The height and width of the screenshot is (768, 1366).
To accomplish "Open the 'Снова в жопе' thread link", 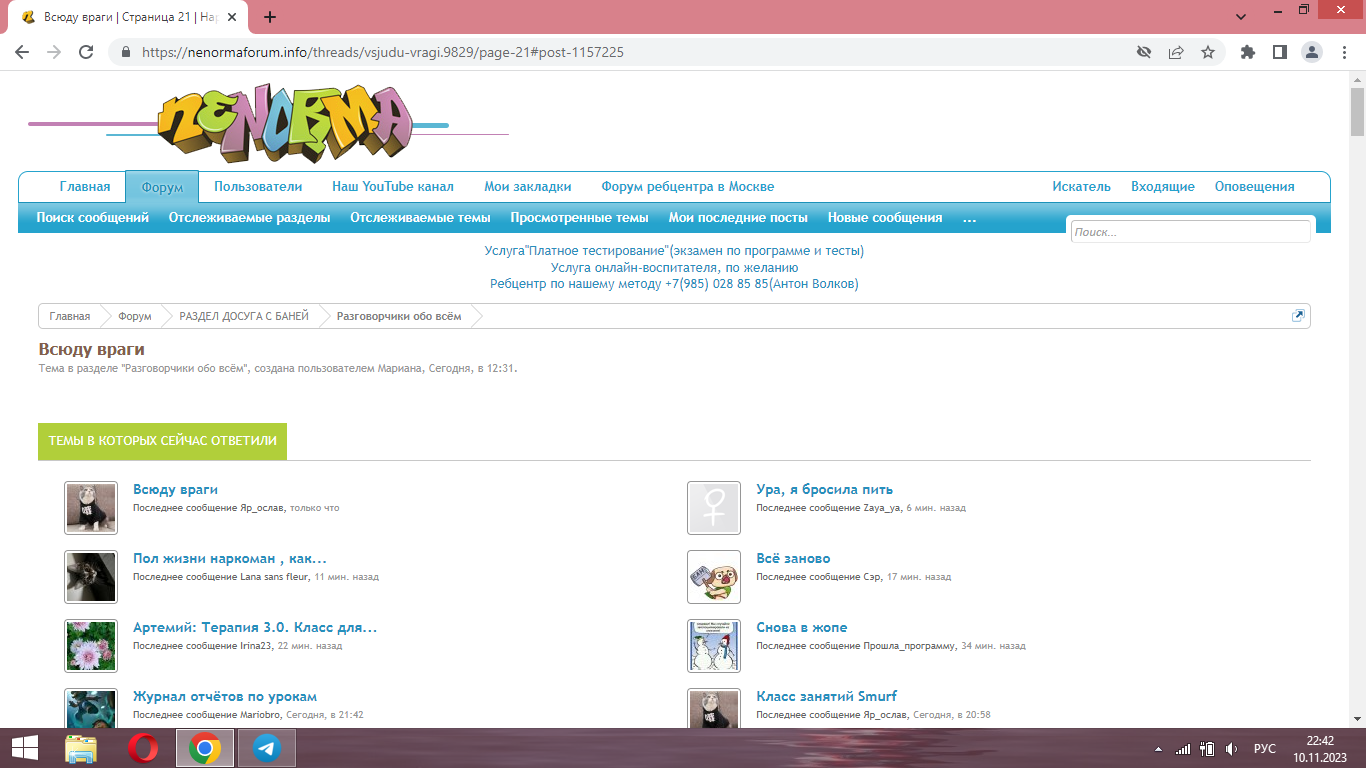I will (x=801, y=628).
